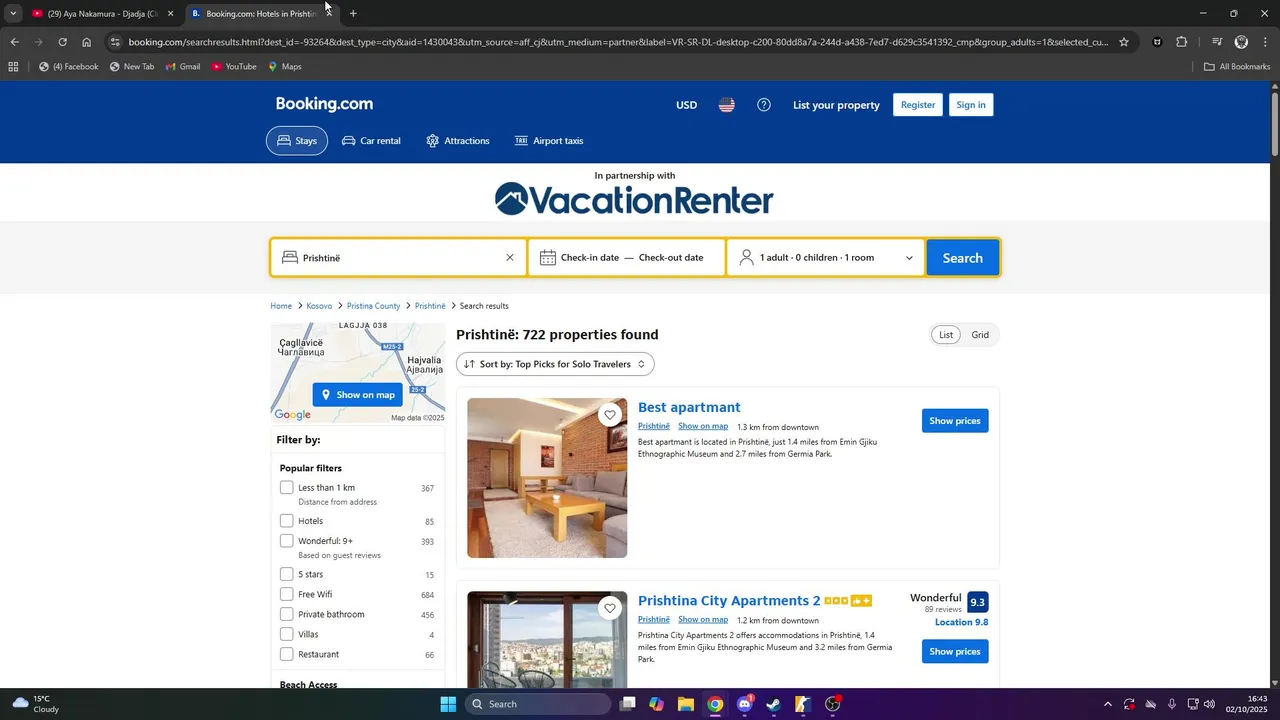Image resolution: width=1280 pixels, height=720 pixels.
Task: Reload the page
Action: tap(62, 42)
